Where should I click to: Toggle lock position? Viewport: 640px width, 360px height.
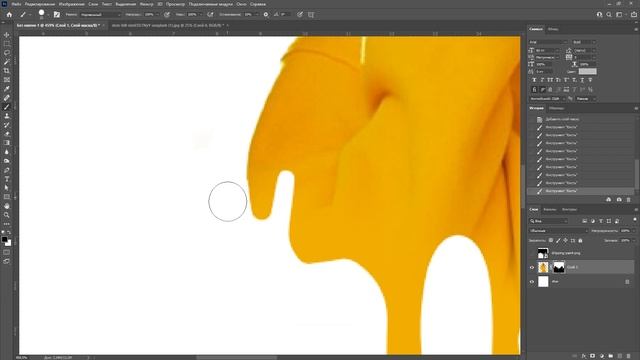[565, 240]
